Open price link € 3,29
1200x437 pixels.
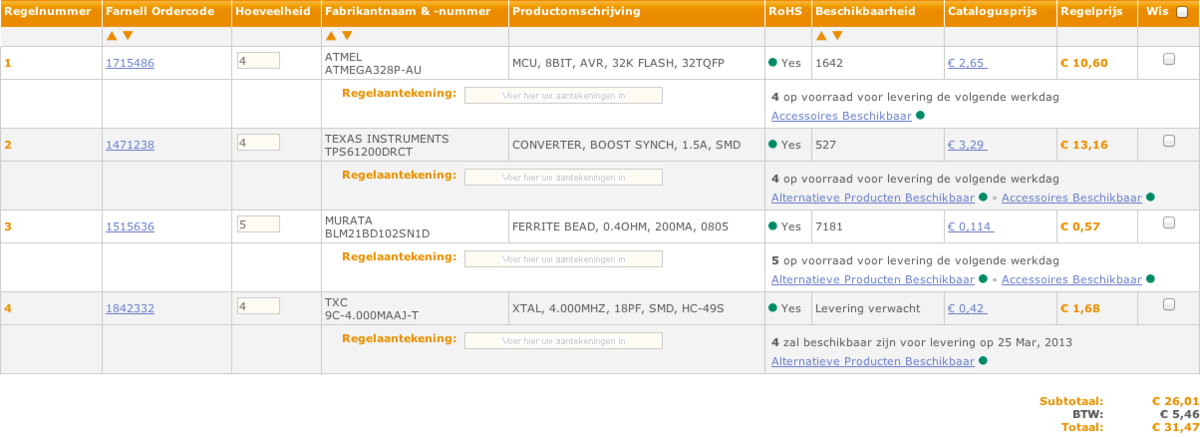pos(967,145)
